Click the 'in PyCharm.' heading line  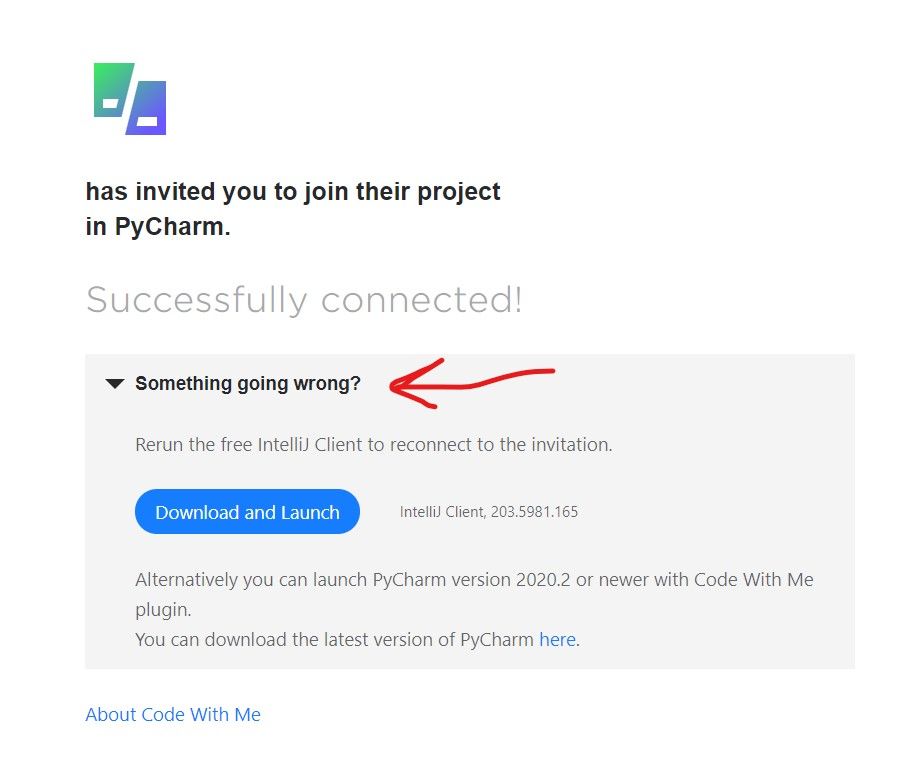pyautogui.click(x=158, y=226)
